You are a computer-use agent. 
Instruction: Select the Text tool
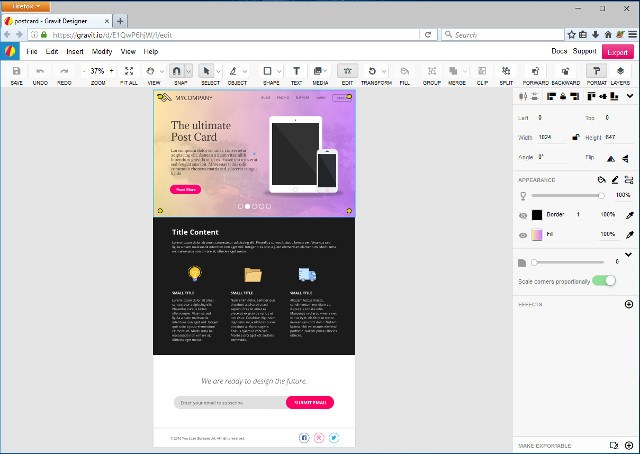click(296, 71)
